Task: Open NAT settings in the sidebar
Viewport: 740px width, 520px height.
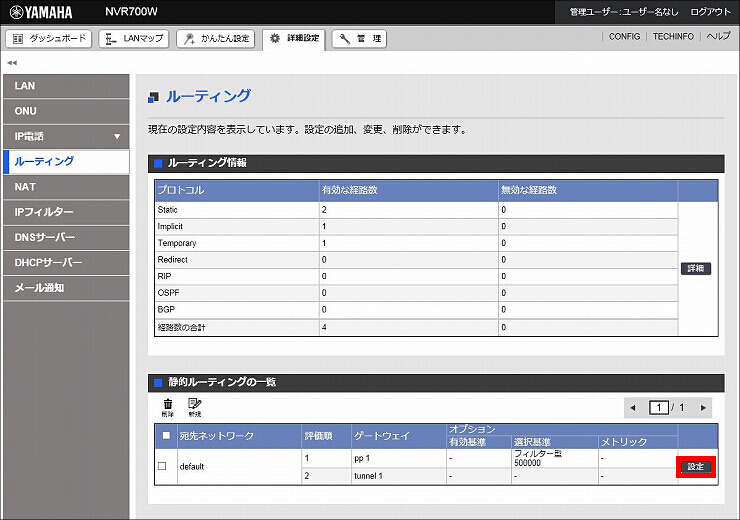Action: click(x=66, y=187)
